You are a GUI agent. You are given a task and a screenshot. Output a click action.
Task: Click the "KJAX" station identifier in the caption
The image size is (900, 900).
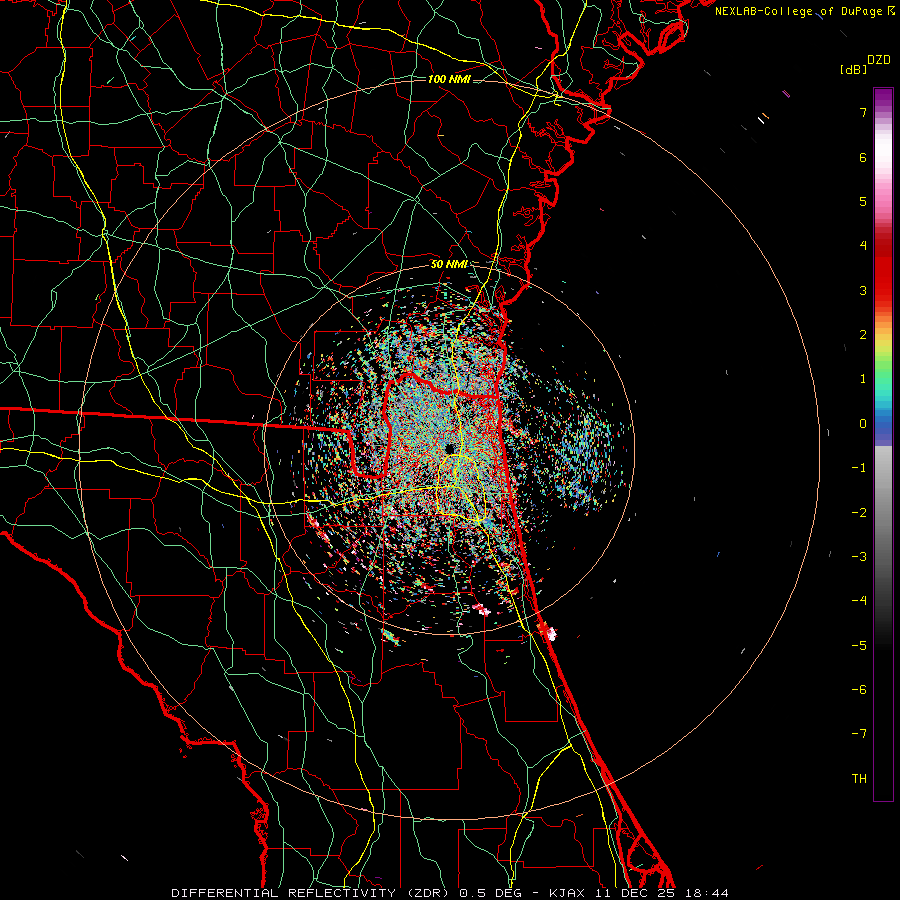[x=567, y=893]
